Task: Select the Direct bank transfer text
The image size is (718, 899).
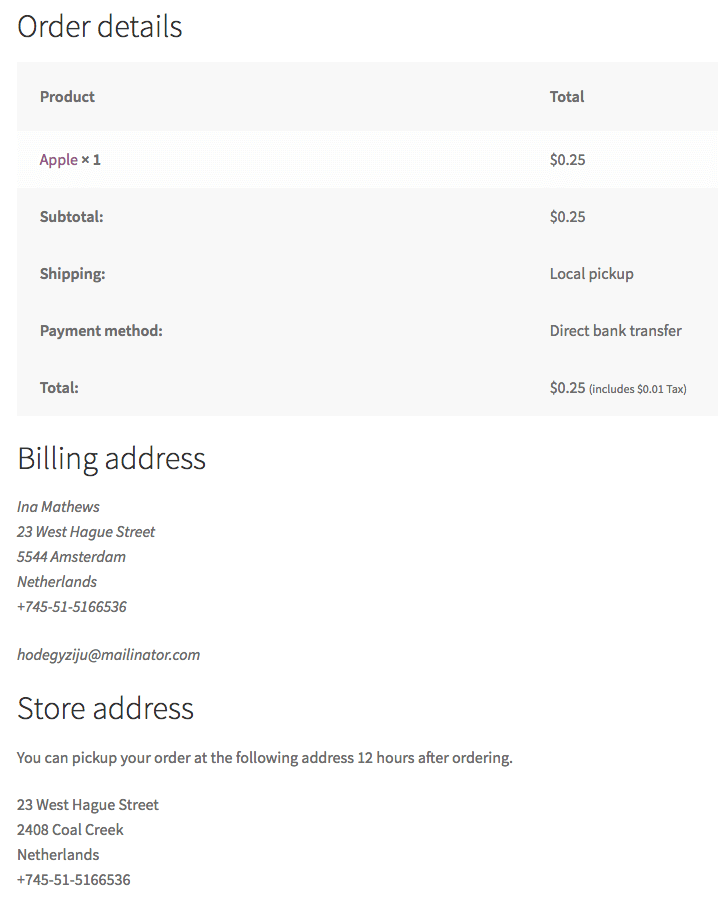Action: tap(615, 331)
